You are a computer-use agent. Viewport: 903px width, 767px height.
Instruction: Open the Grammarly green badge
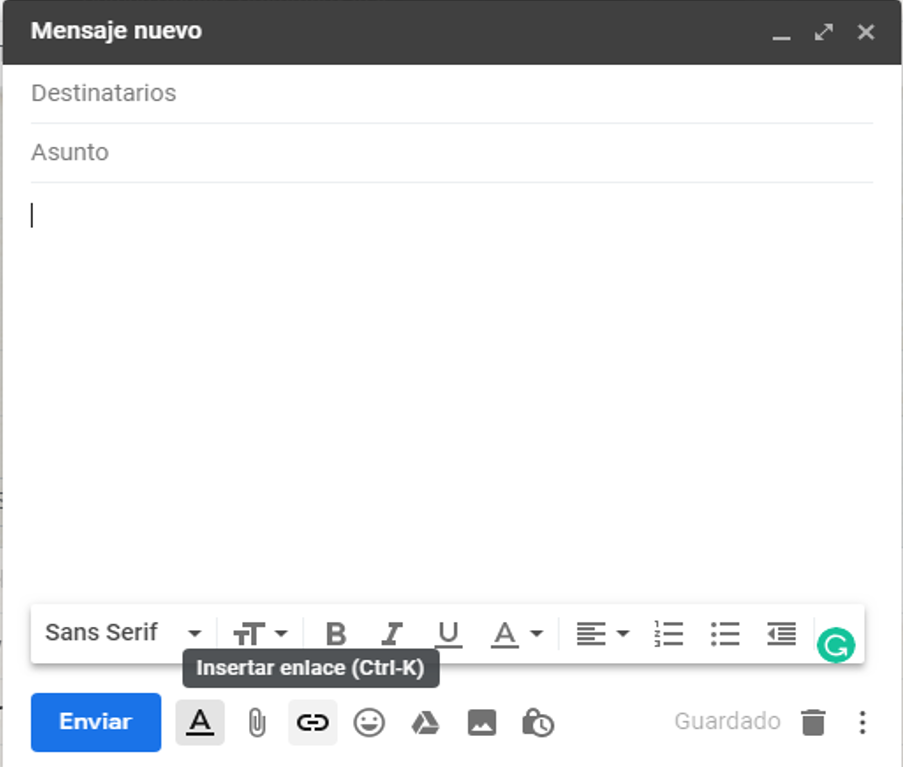click(836, 645)
